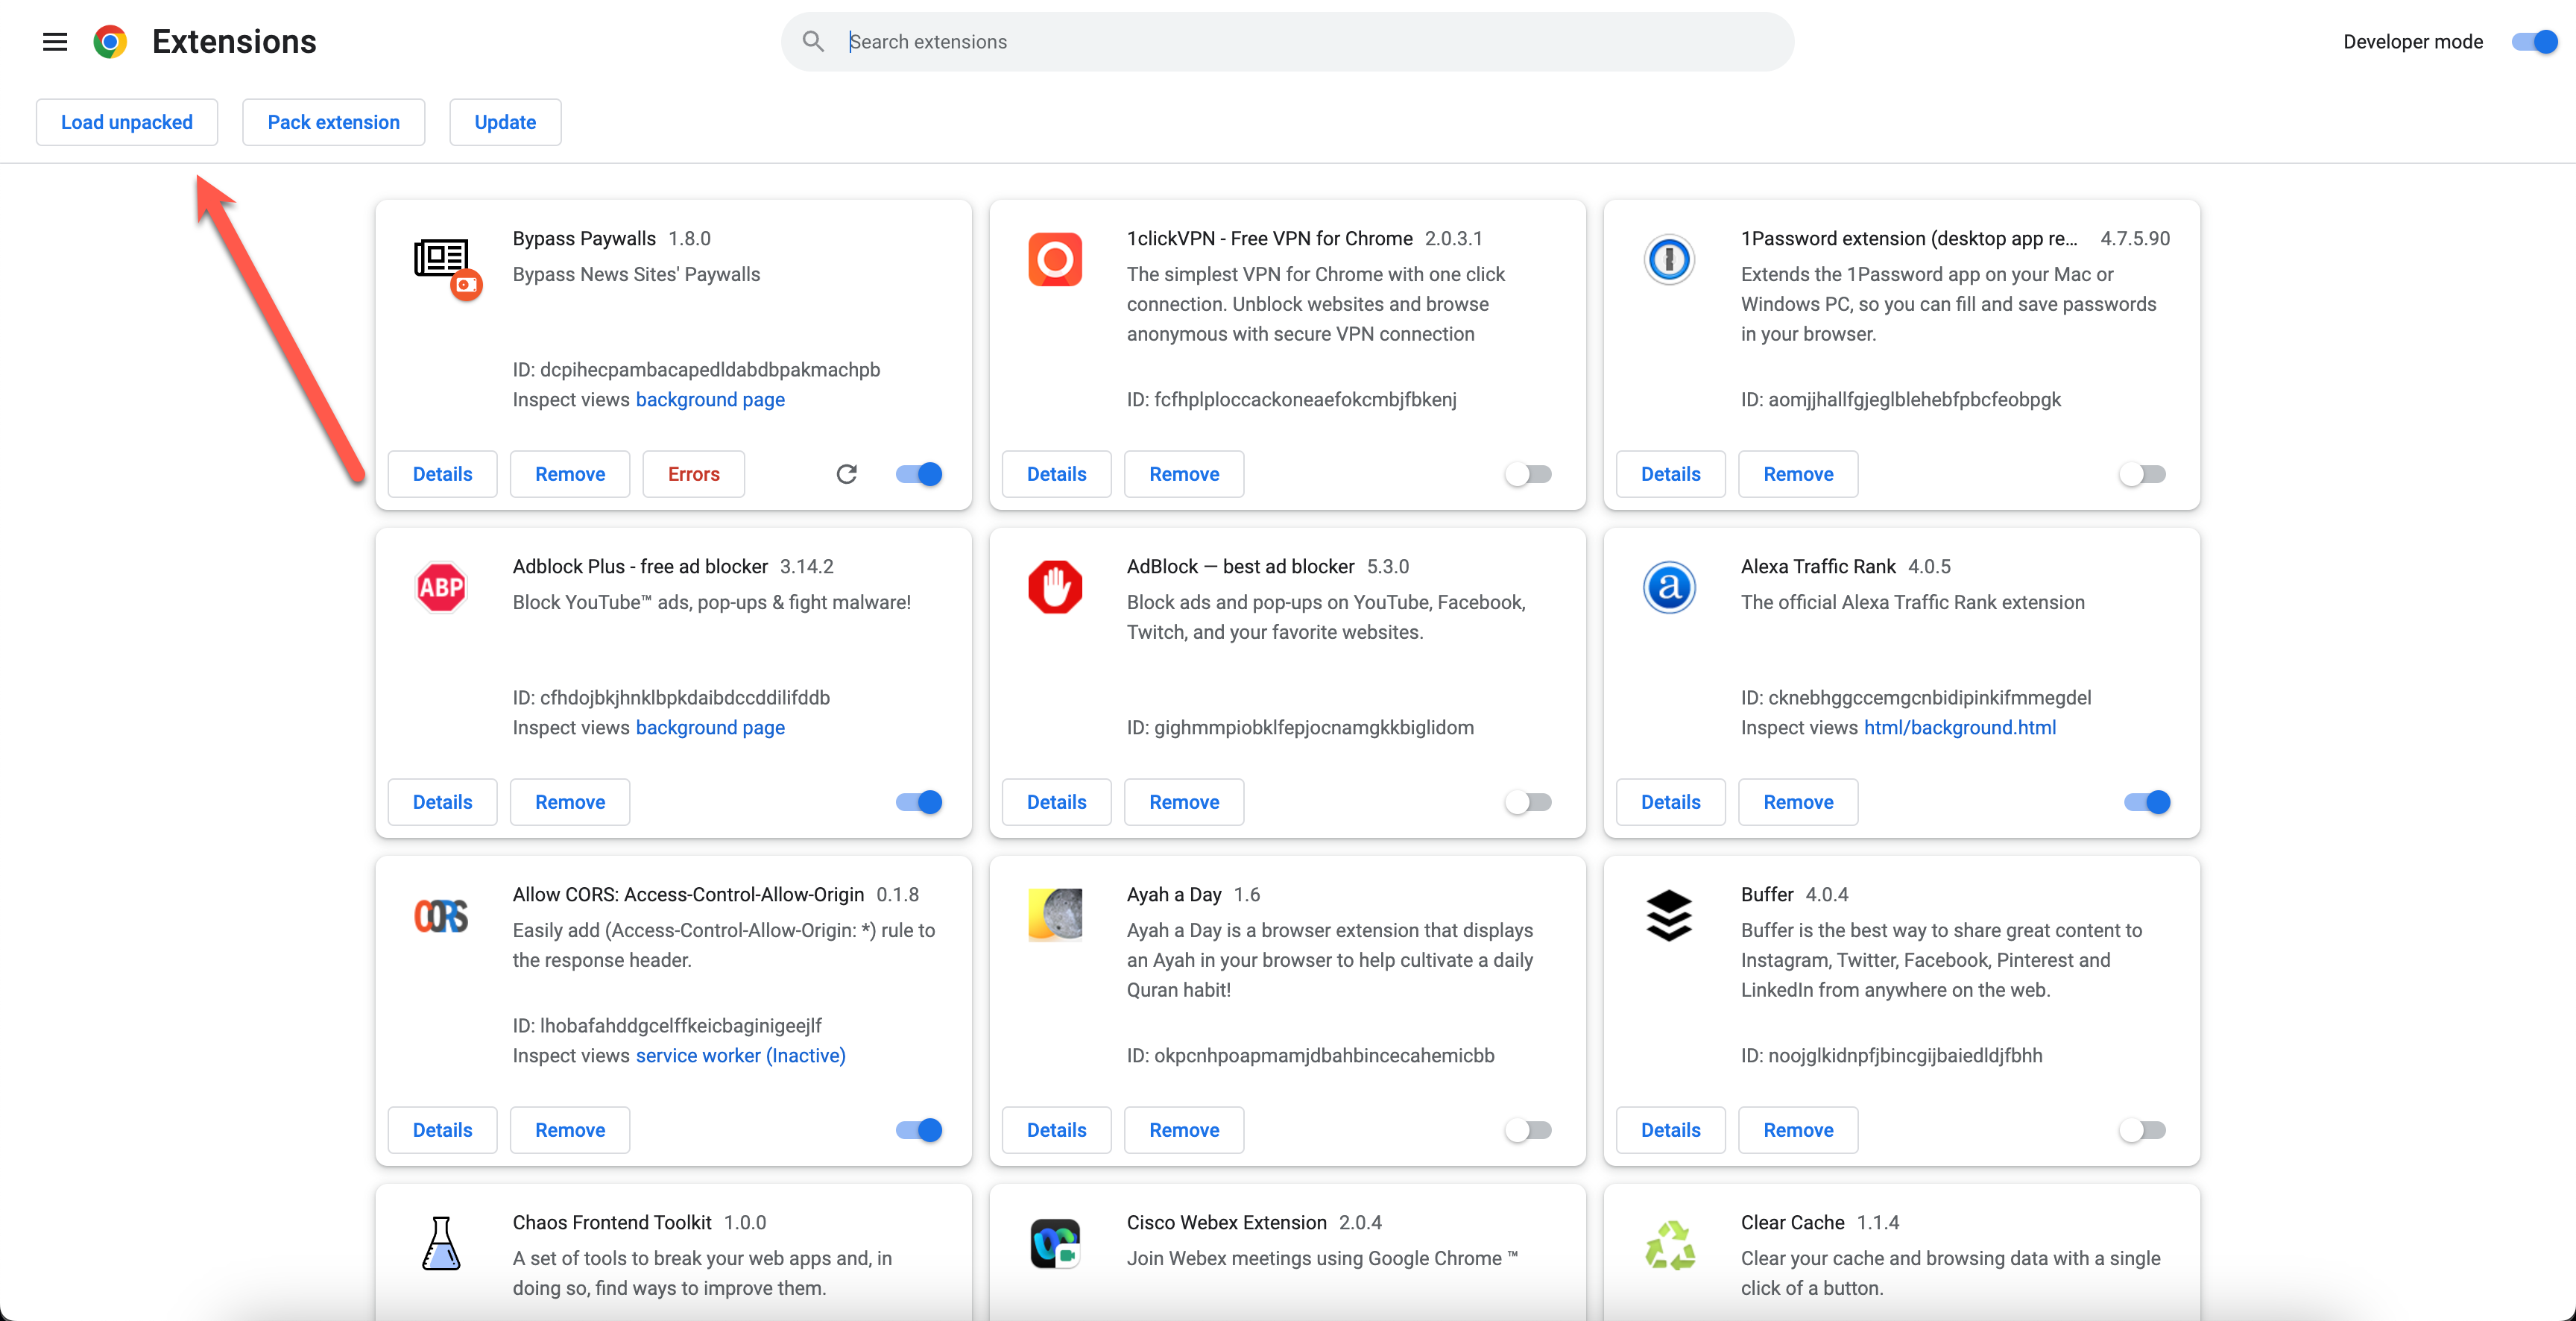Screen dimensions: 2576x1321
Task: Click the search magnifier icon
Action: 813,42
